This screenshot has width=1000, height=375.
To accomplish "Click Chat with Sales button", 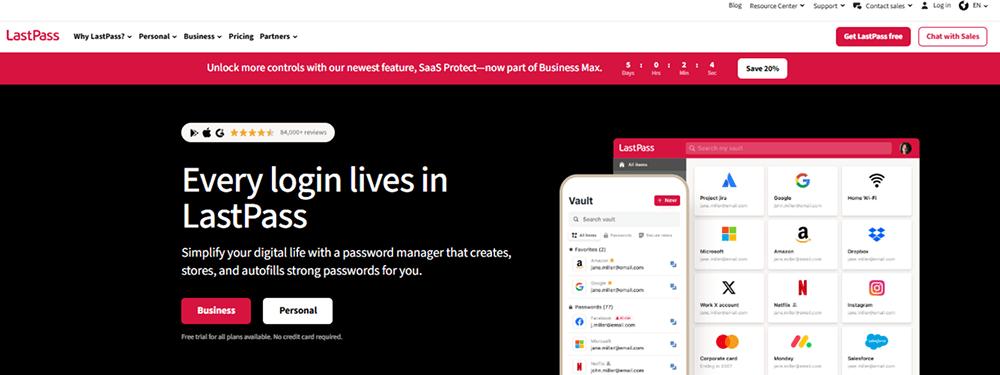I will (x=952, y=36).
